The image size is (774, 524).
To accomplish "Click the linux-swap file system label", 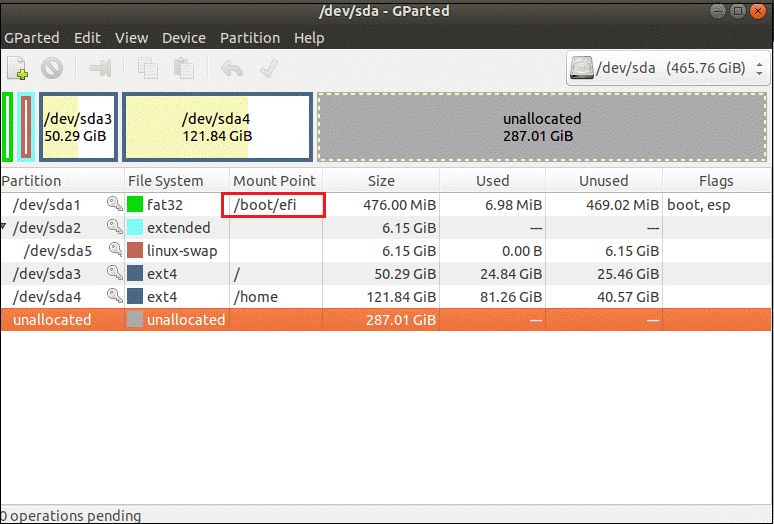I will [x=182, y=251].
